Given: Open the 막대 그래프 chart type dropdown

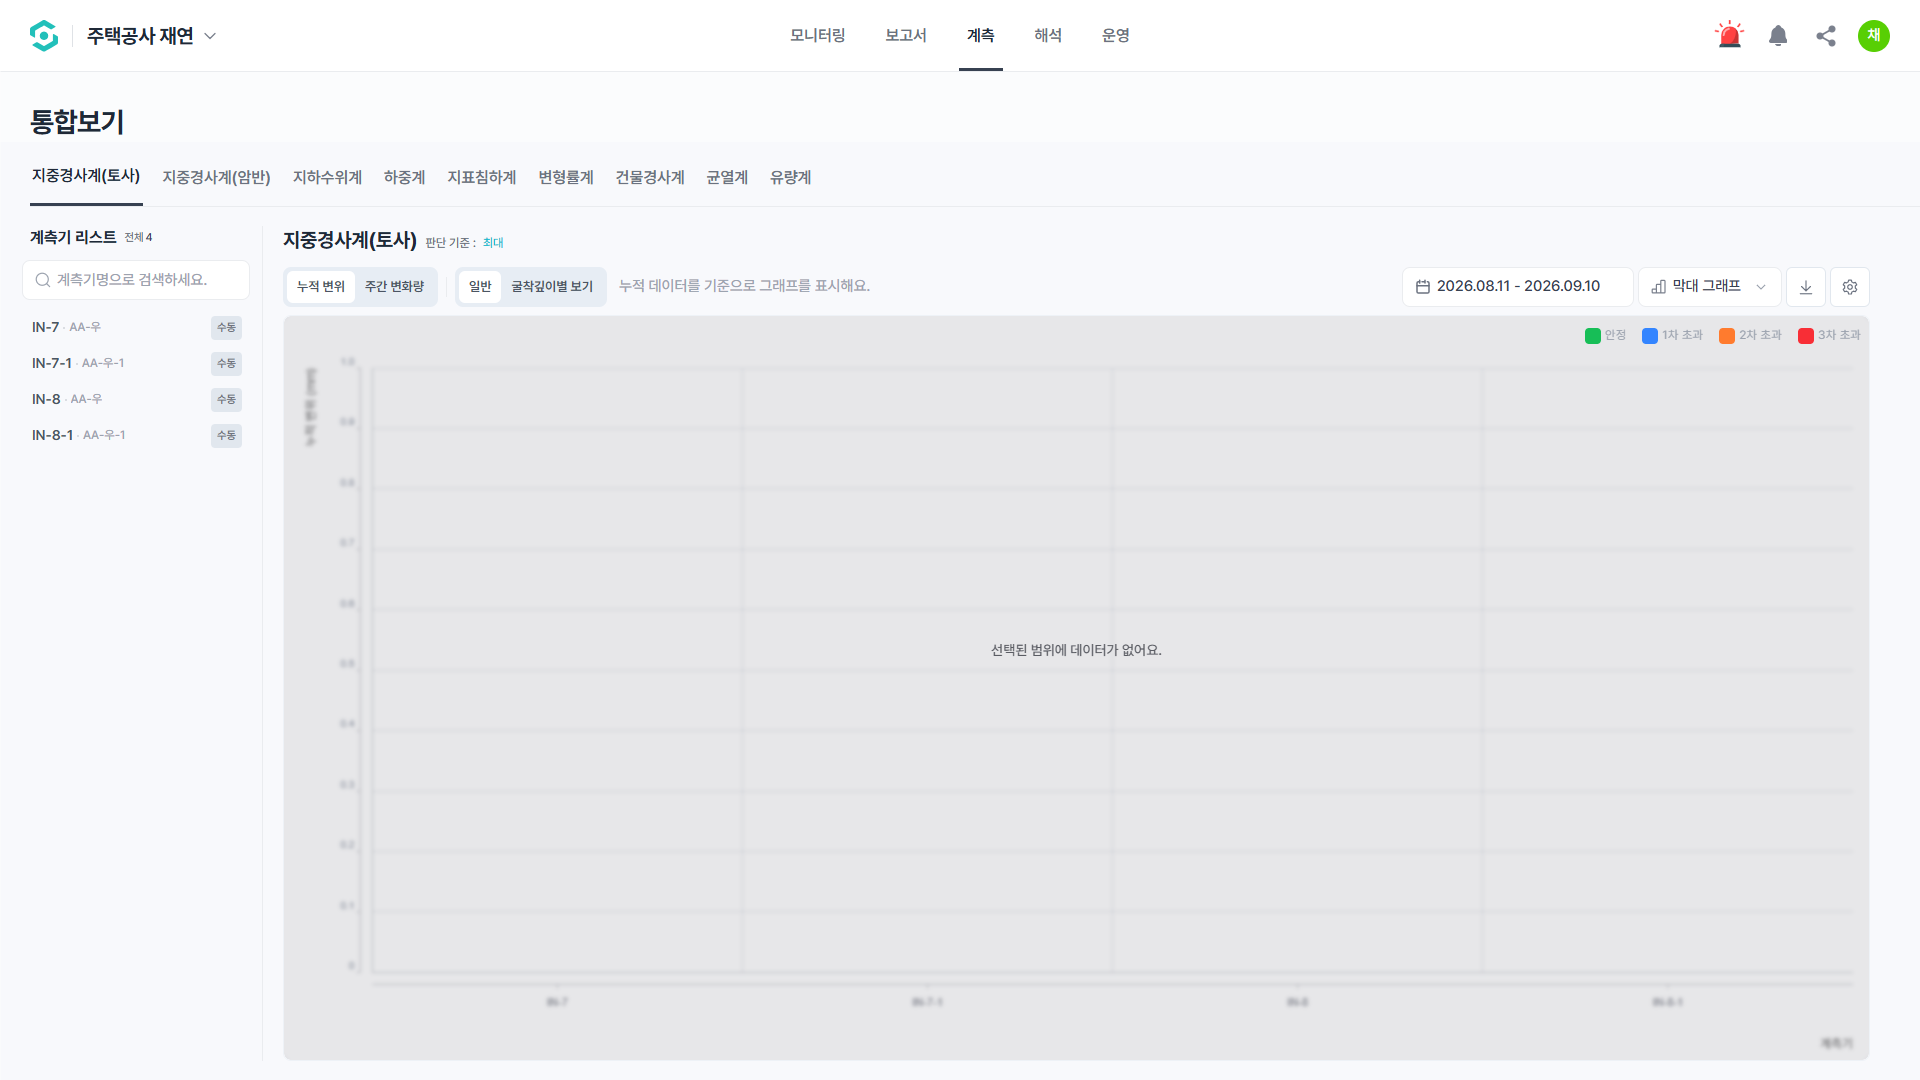Looking at the screenshot, I should coord(1710,287).
